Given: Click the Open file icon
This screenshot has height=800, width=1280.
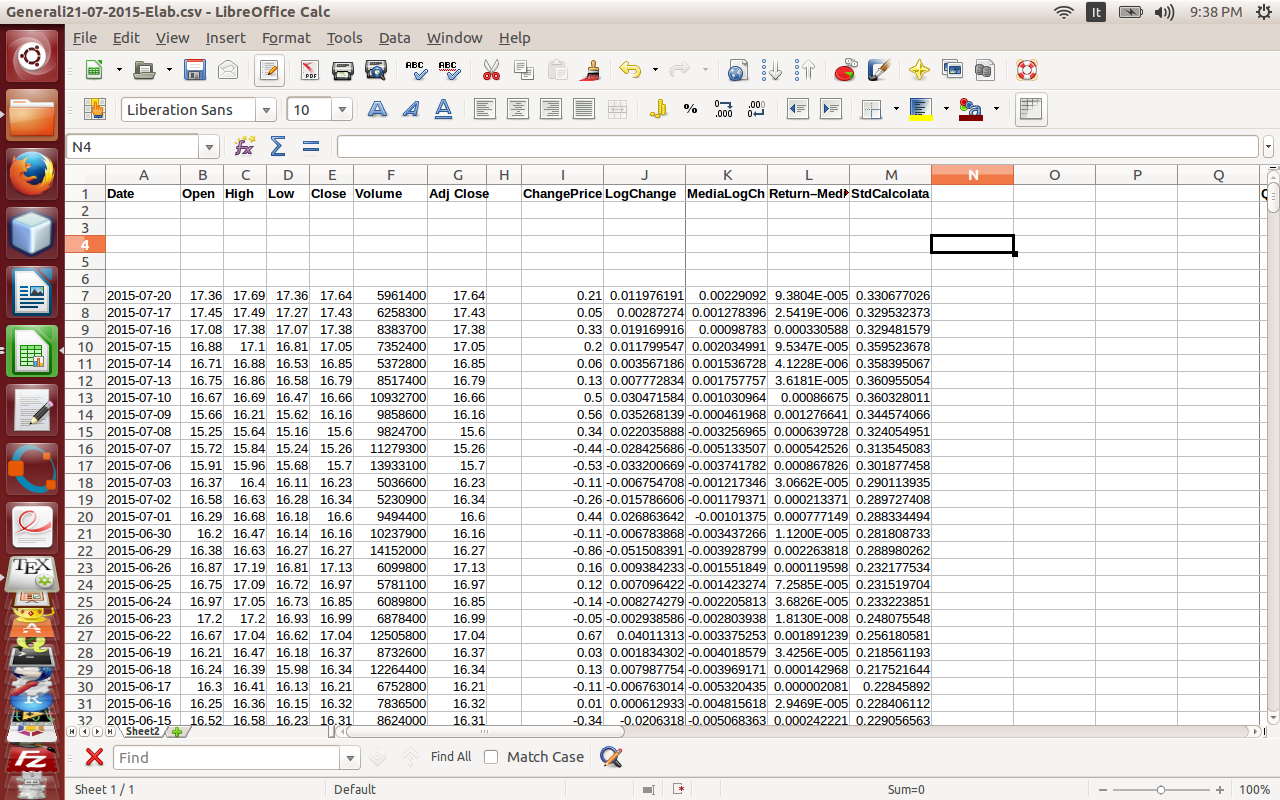Looking at the screenshot, I should click(145, 70).
